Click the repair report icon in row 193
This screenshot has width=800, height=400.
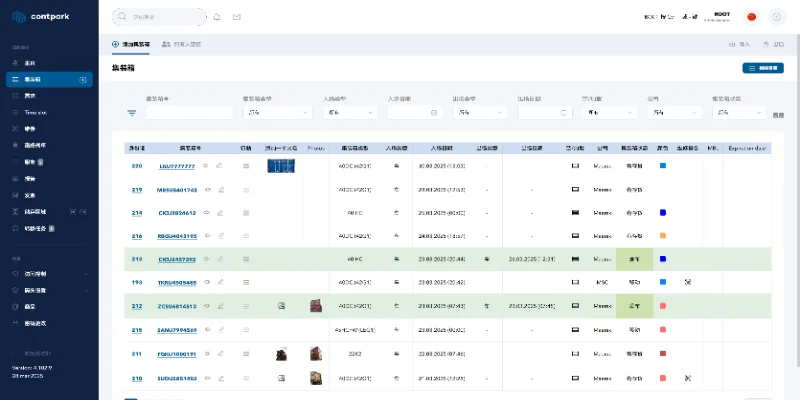pos(687,283)
